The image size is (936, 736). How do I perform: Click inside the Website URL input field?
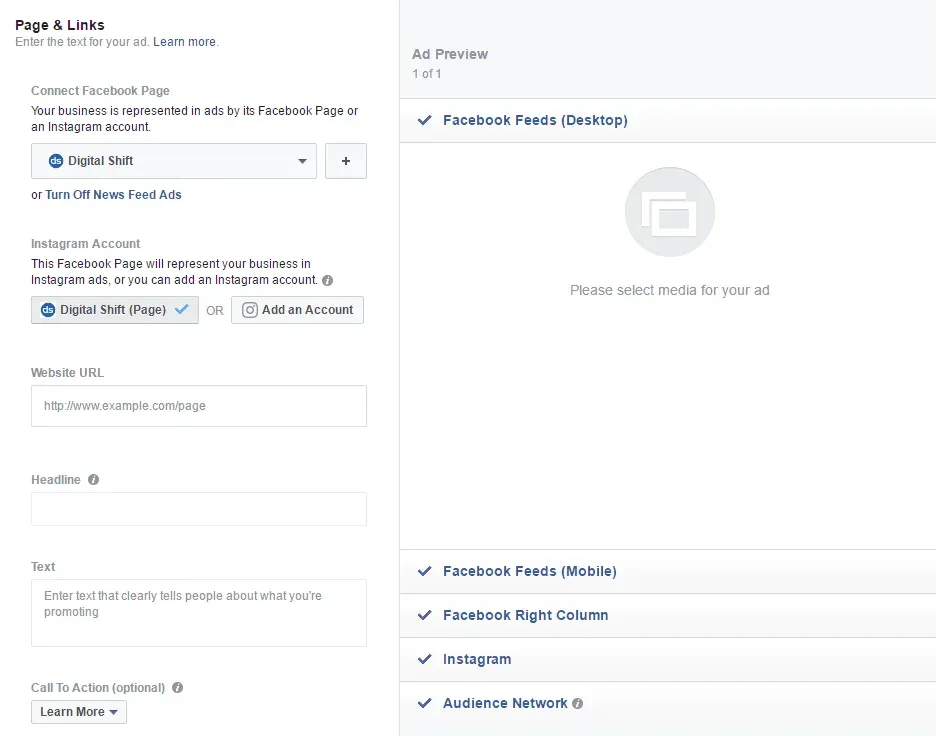click(x=198, y=406)
